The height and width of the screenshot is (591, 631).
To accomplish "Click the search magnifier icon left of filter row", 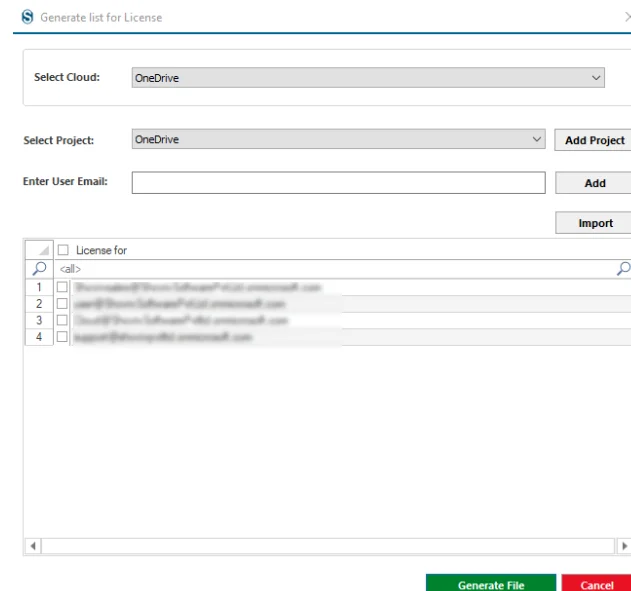I will pyautogui.click(x=39, y=269).
